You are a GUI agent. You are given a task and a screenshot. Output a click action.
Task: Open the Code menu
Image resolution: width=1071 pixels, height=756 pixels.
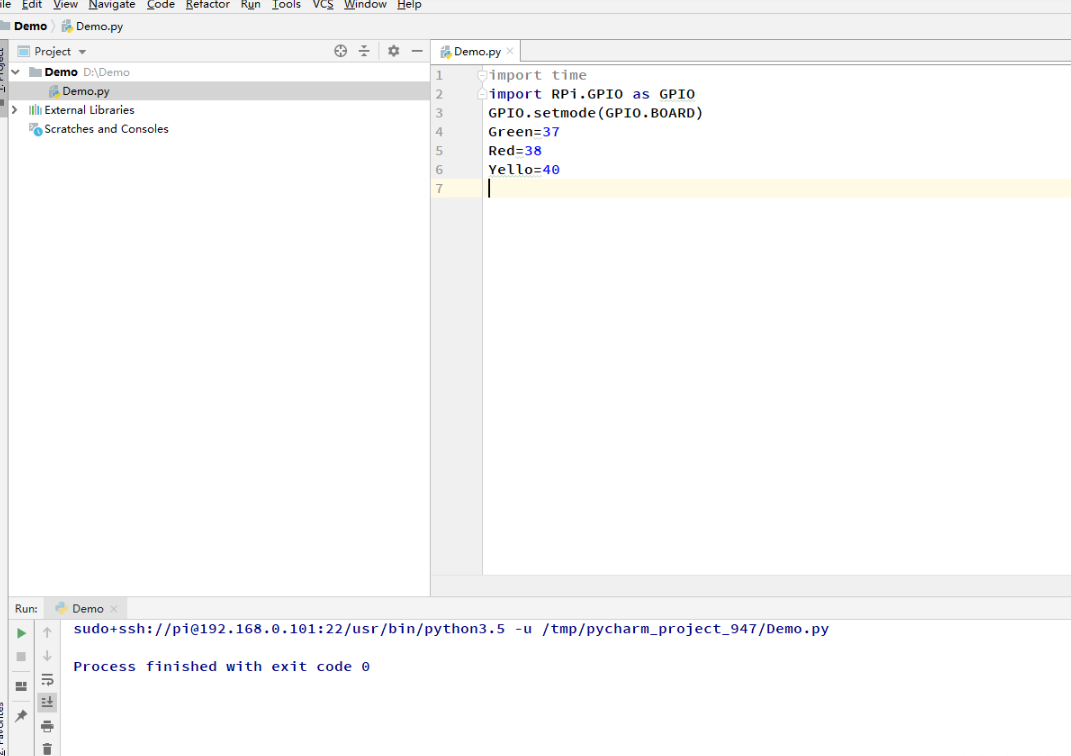pos(161,5)
